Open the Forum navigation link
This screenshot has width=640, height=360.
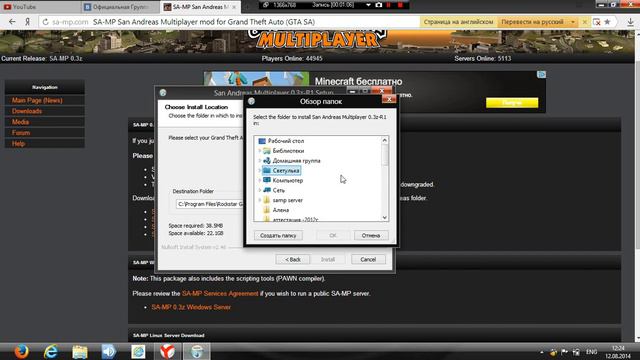pyautogui.click(x=21, y=133)
